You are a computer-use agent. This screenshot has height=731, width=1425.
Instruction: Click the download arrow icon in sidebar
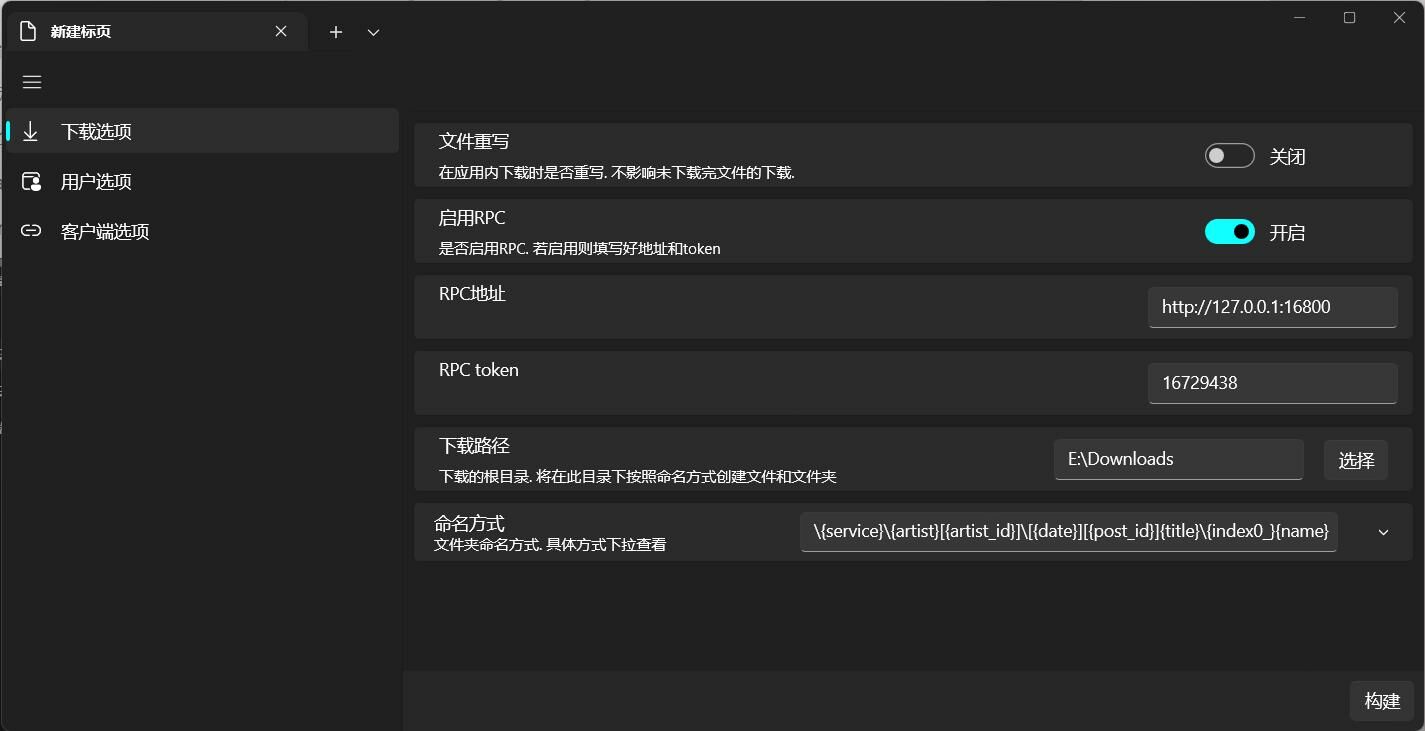pyautogui.click(x=31, y=131)
